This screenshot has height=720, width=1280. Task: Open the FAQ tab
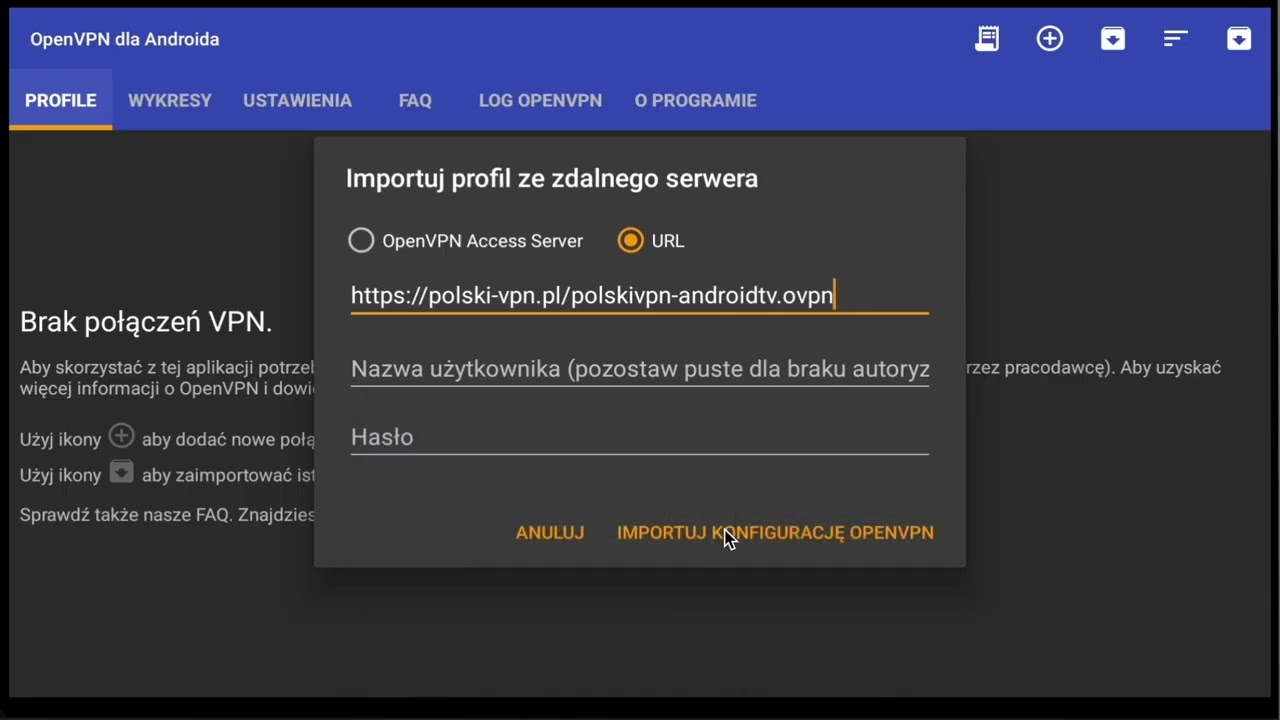(415, 101)
